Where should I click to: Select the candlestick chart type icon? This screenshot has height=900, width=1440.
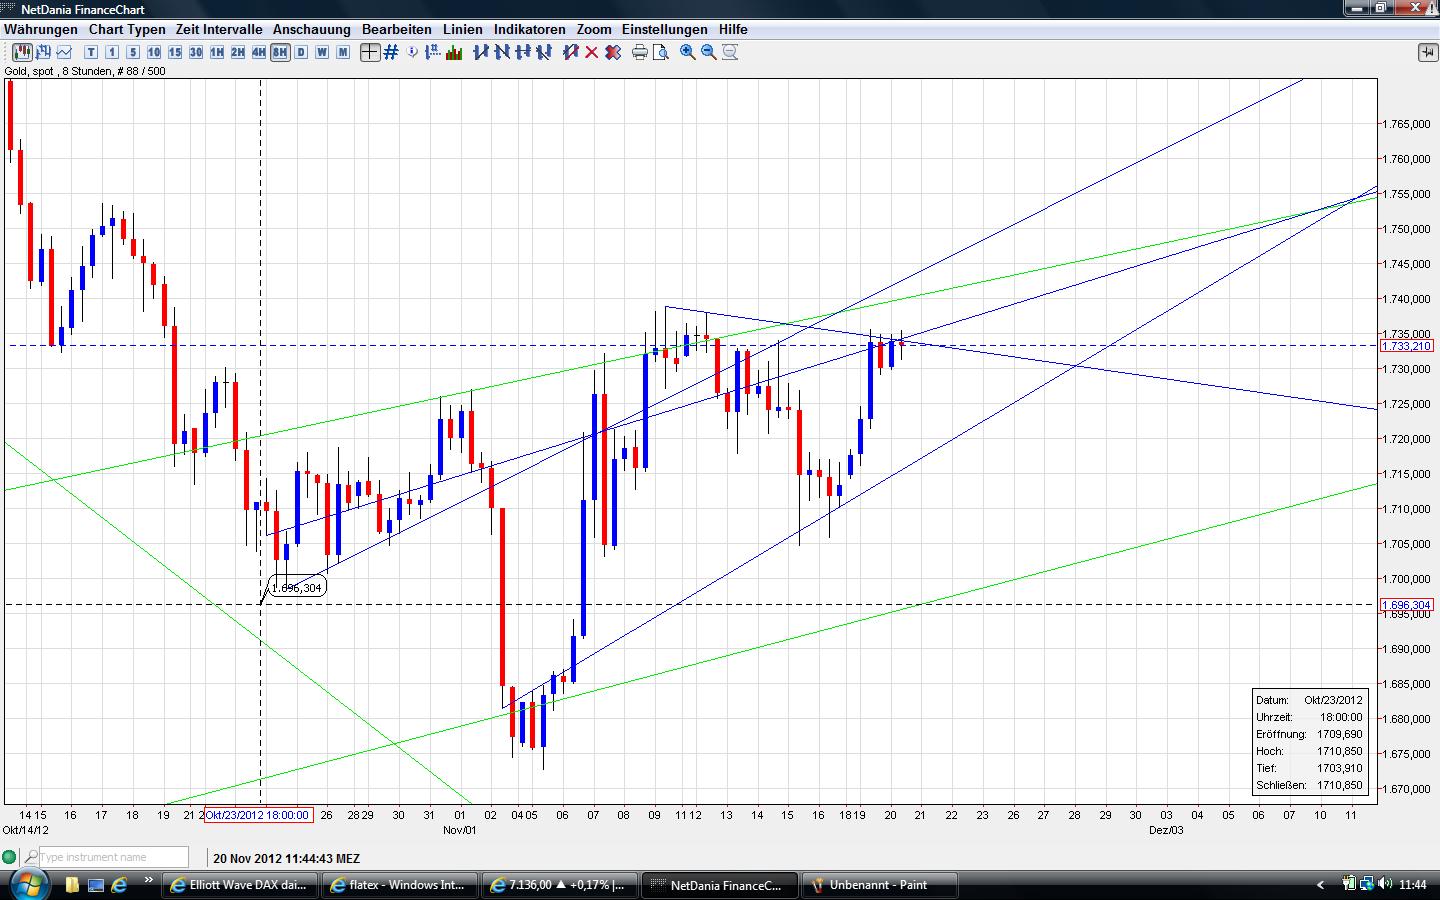coord(22,53)
